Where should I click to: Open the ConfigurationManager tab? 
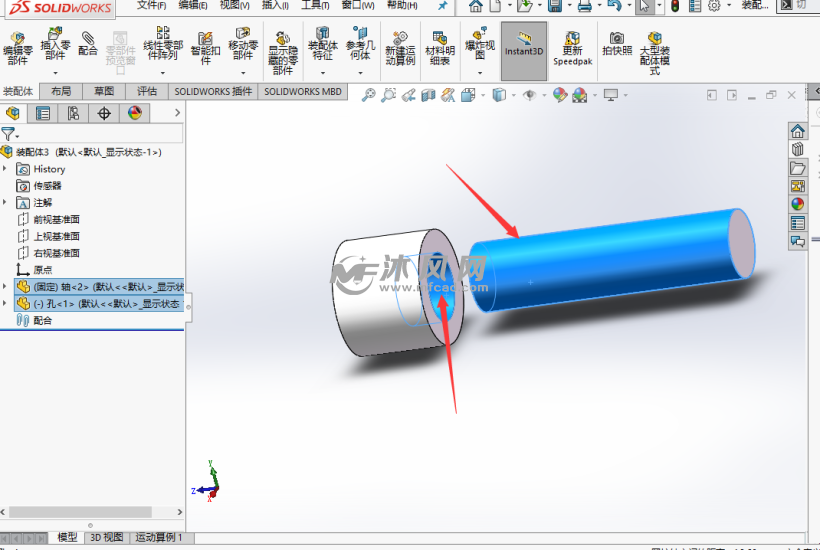pos(73,113)
